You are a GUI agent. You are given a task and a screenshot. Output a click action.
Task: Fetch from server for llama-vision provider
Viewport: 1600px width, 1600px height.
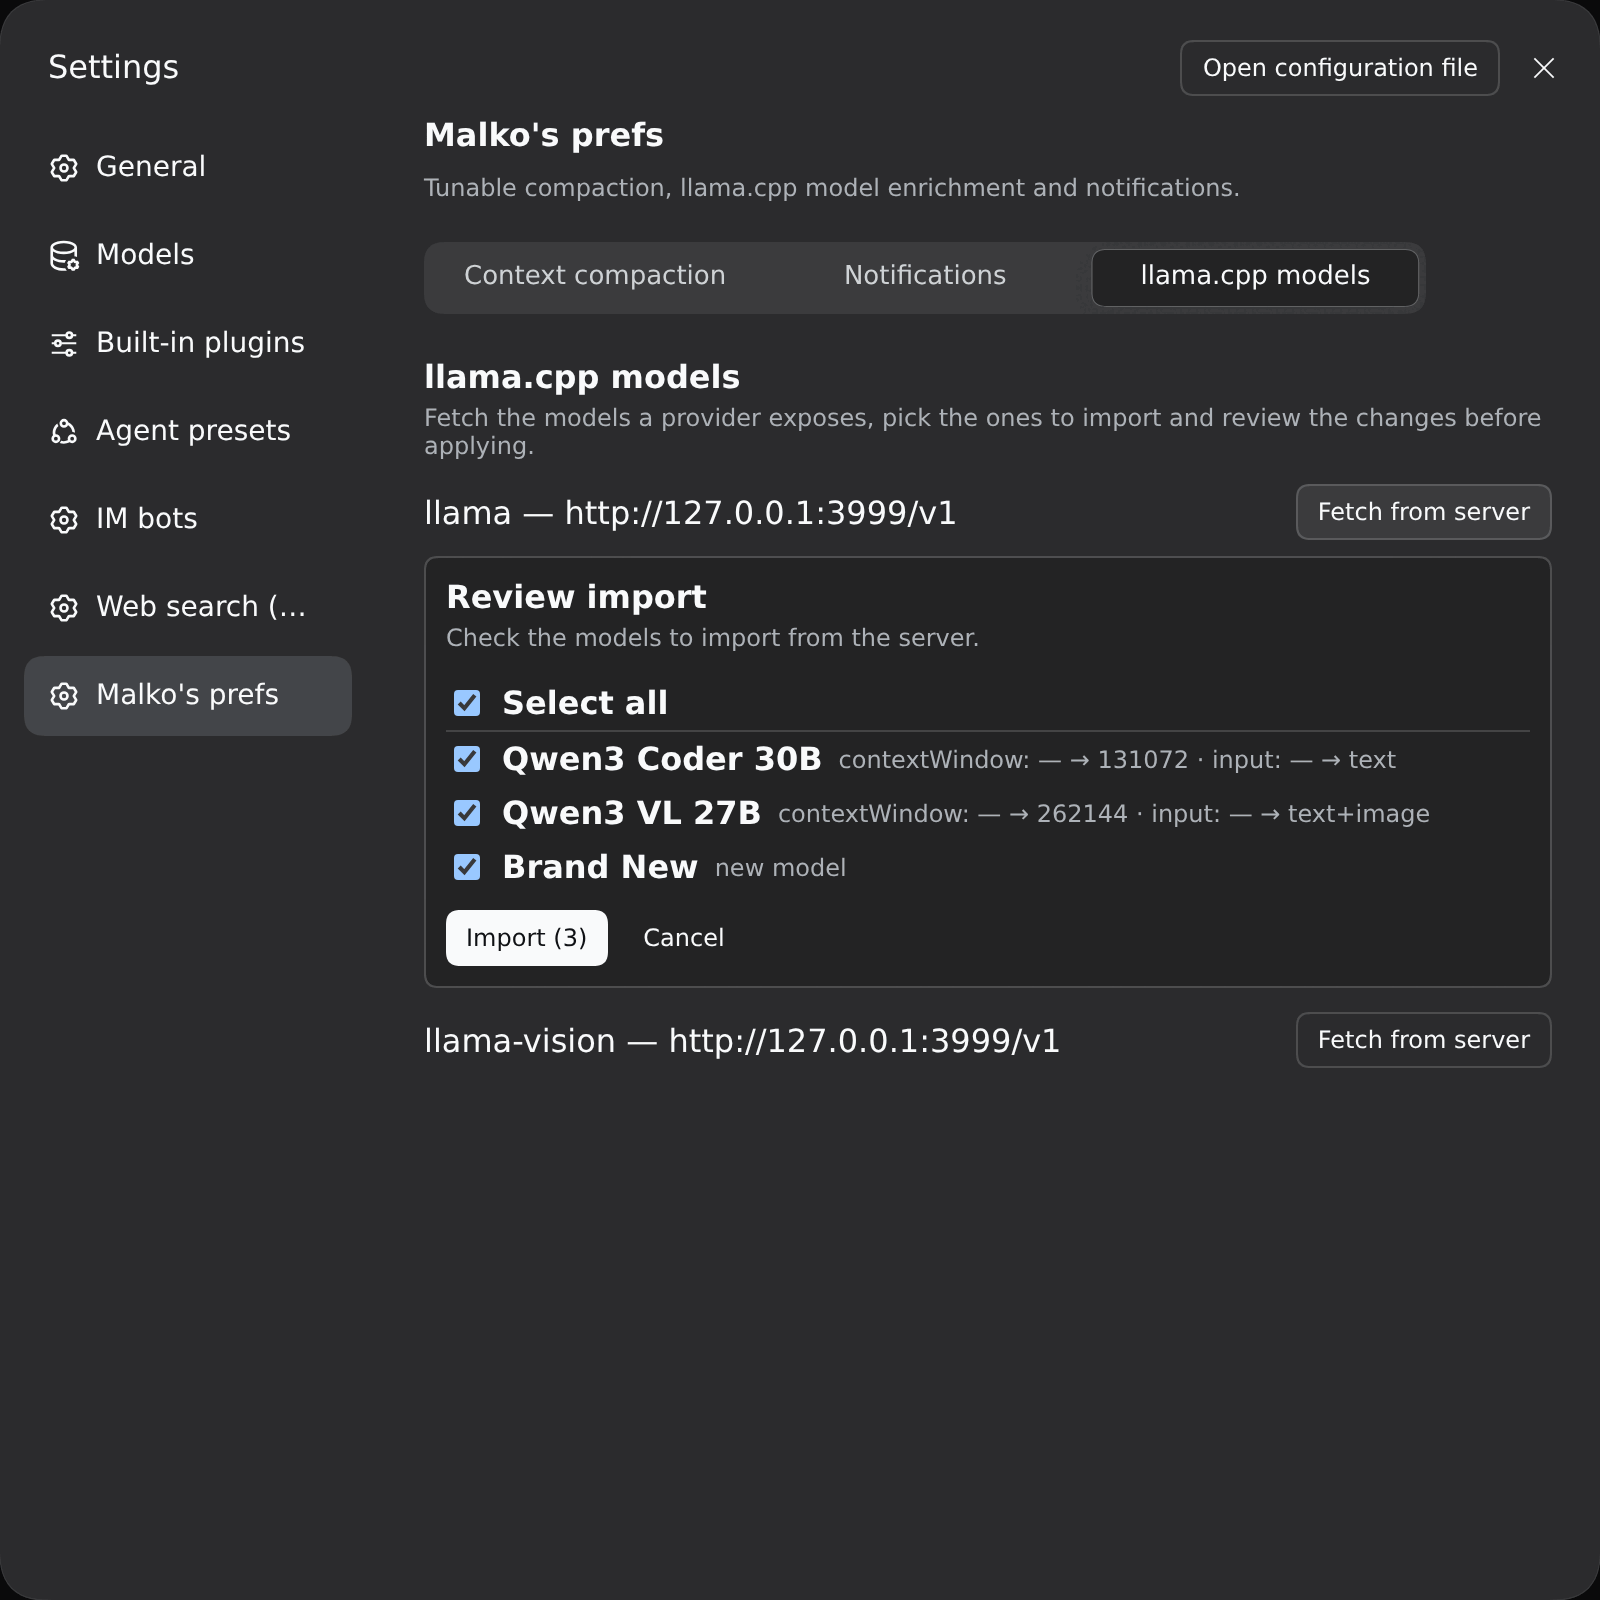(x=1423, y=1040)
